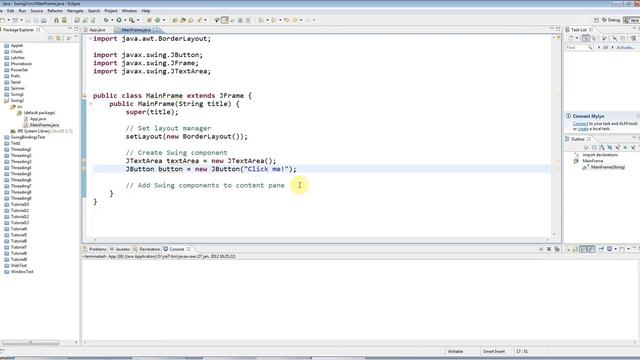Toggle the Mark Occurrences toolbar button
The image size is (640, 360).
pos(225,20)
